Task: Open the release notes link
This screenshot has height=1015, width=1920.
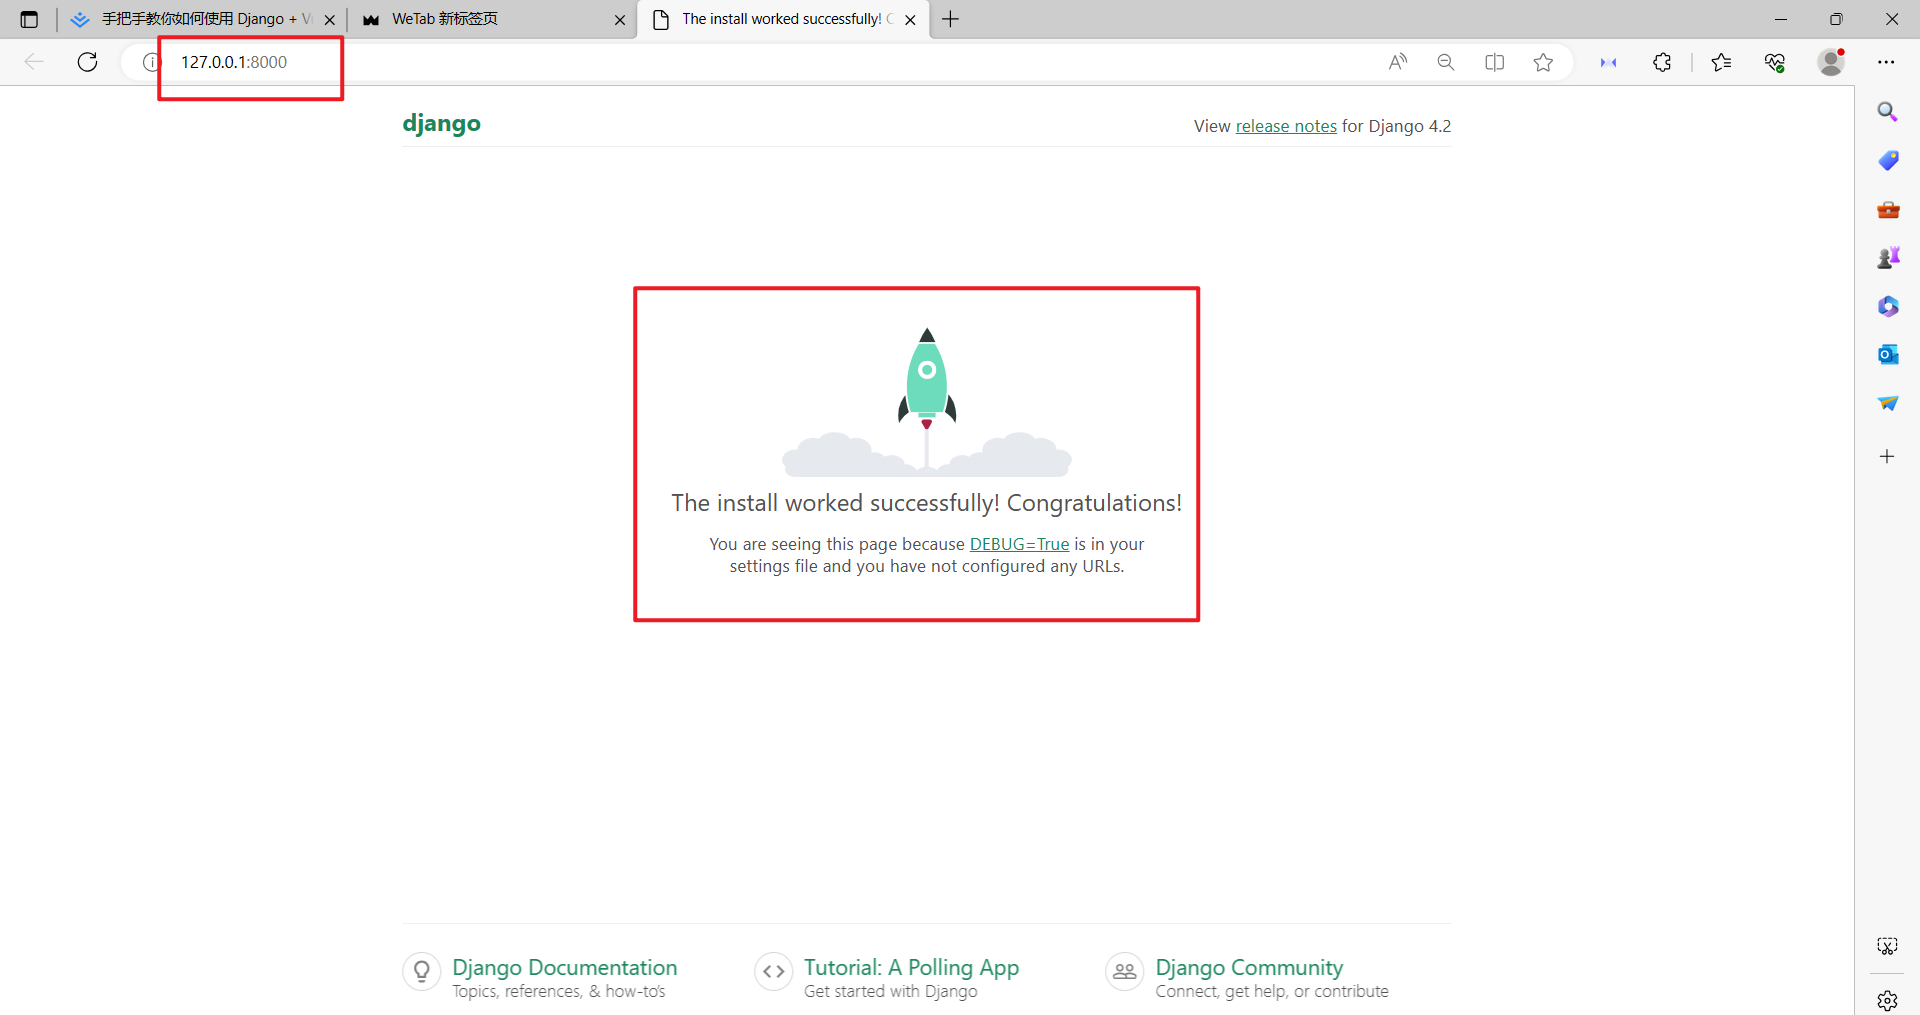Action: [1286, 126]
